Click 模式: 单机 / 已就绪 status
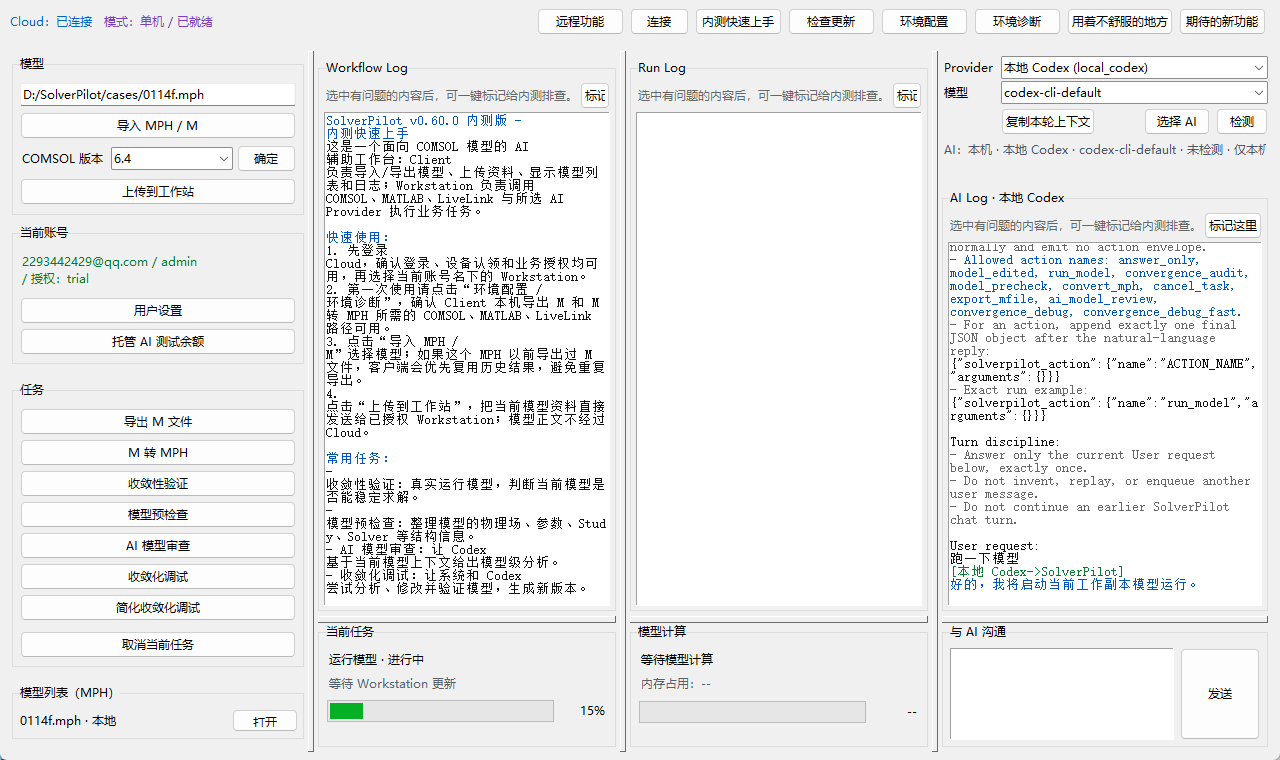Screen dimensions: 1280x760 click(158, 21)
